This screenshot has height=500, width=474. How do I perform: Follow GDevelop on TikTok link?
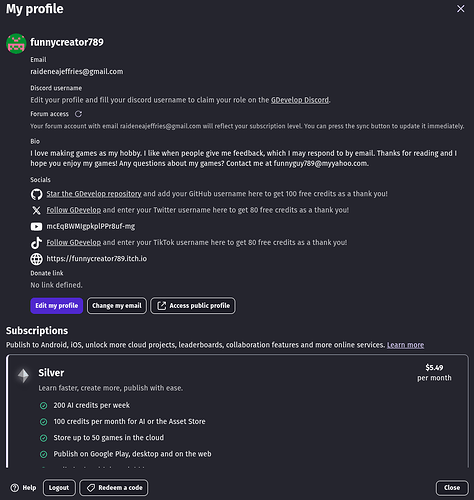(x=73, y=242)
